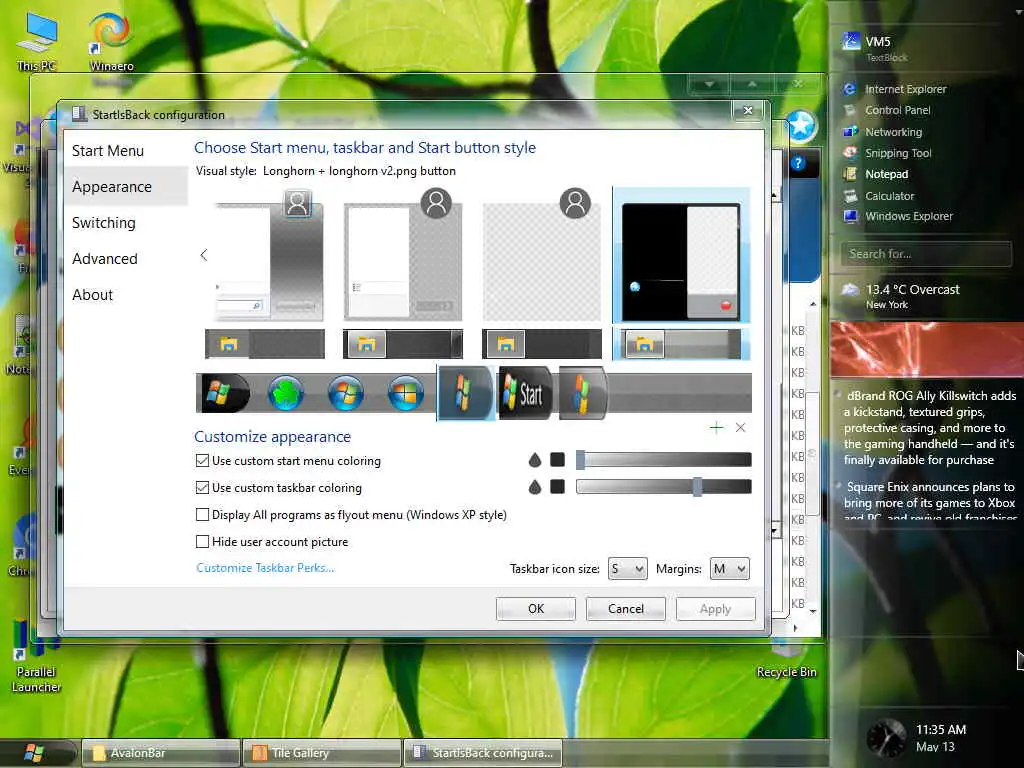Open the Square Enix announces plans headline
The image size is (1024, 768).
pos(929,502)
